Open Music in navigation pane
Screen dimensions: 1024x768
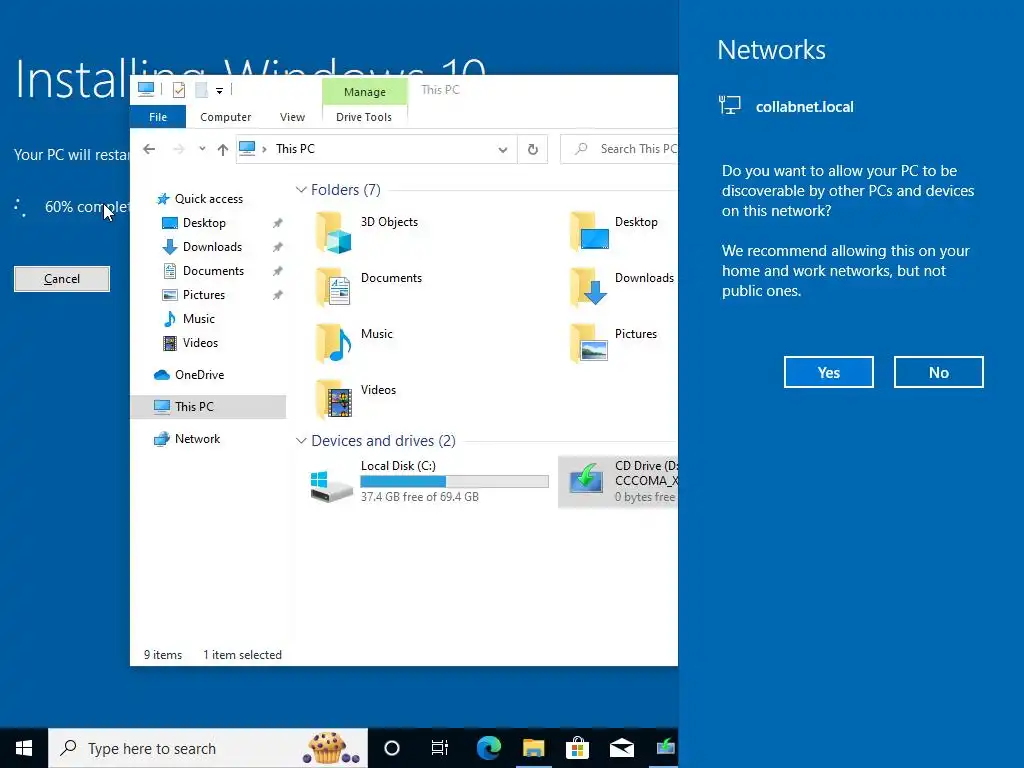pos(199,319)
